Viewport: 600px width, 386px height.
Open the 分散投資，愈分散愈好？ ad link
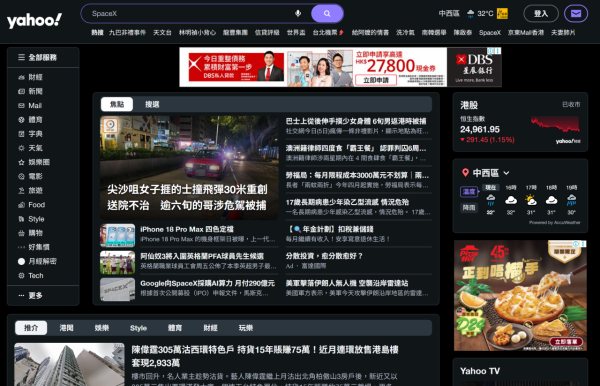click(x=324, y=256)
